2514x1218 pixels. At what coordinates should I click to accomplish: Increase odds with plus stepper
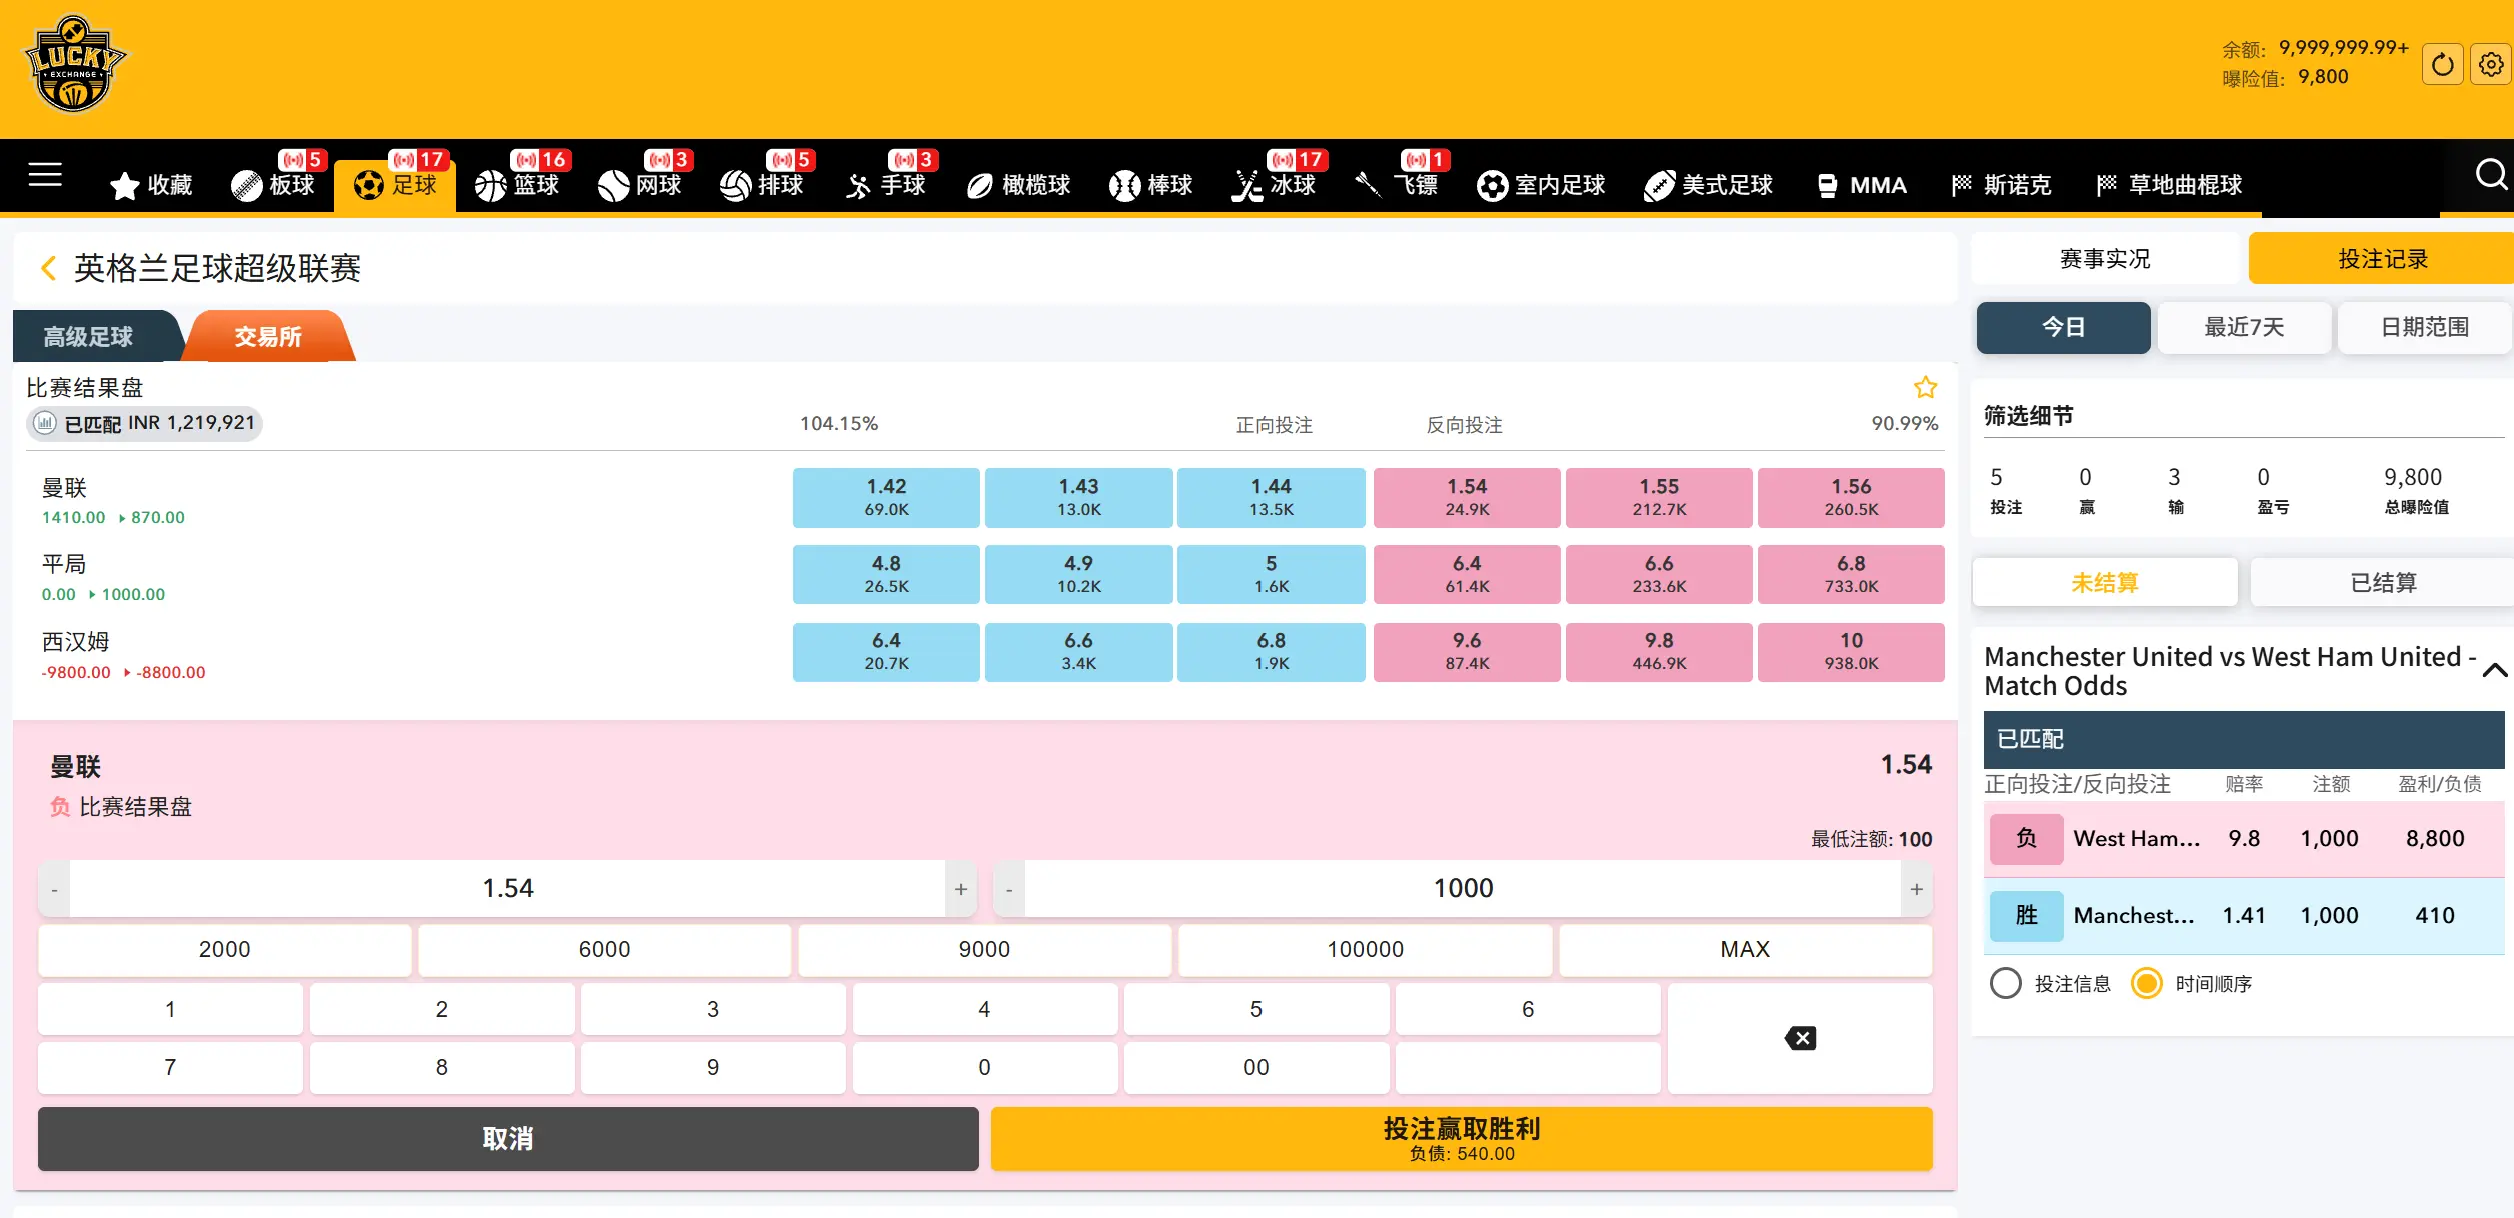click(961, 889)
